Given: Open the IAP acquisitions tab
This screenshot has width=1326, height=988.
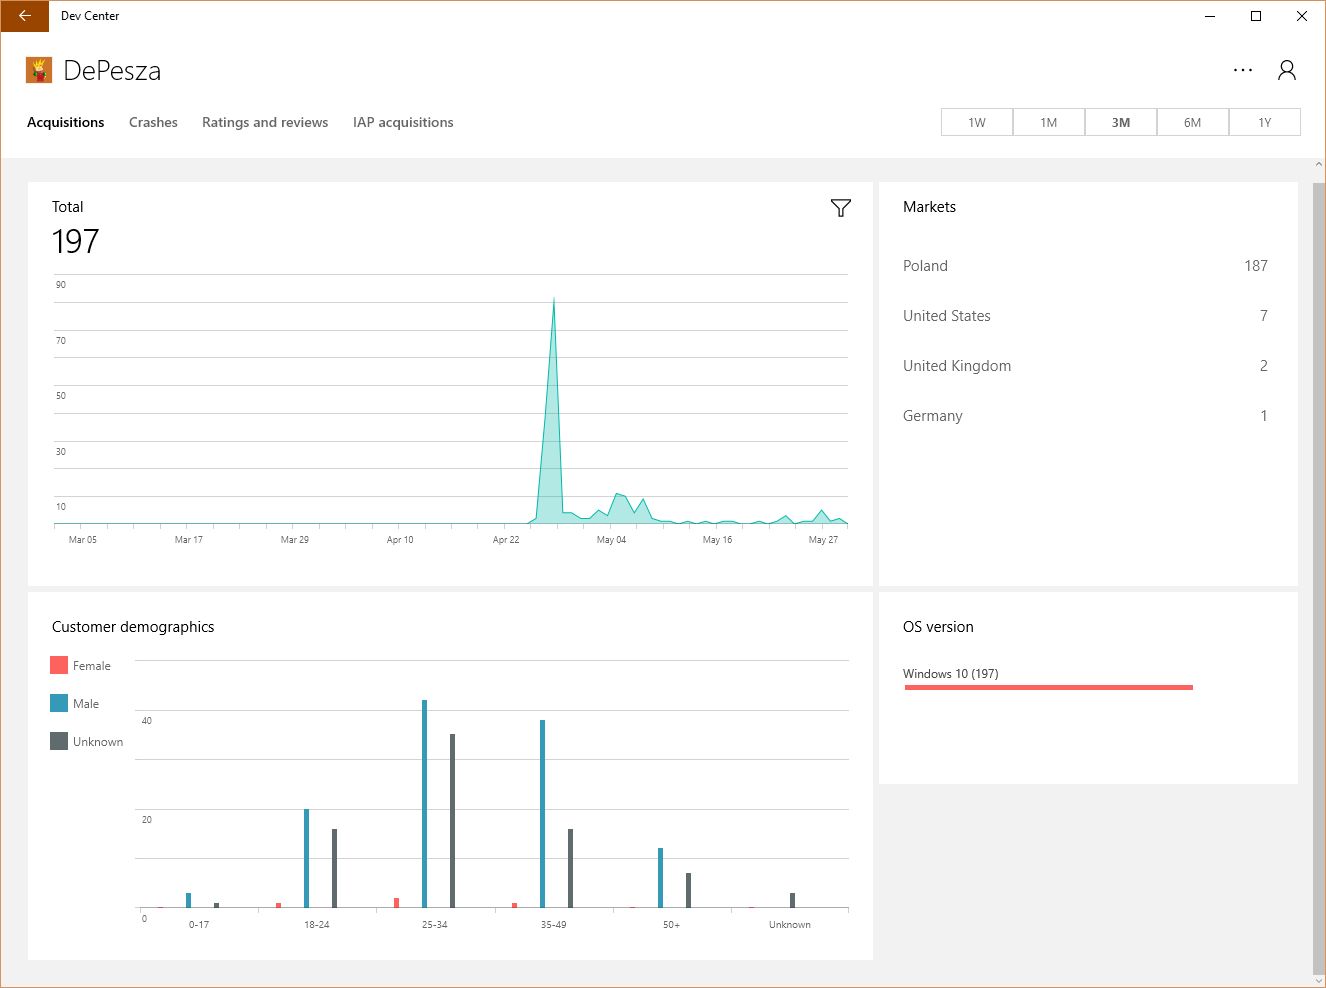Looking at the screenshot, I should (x=403, y=122).
